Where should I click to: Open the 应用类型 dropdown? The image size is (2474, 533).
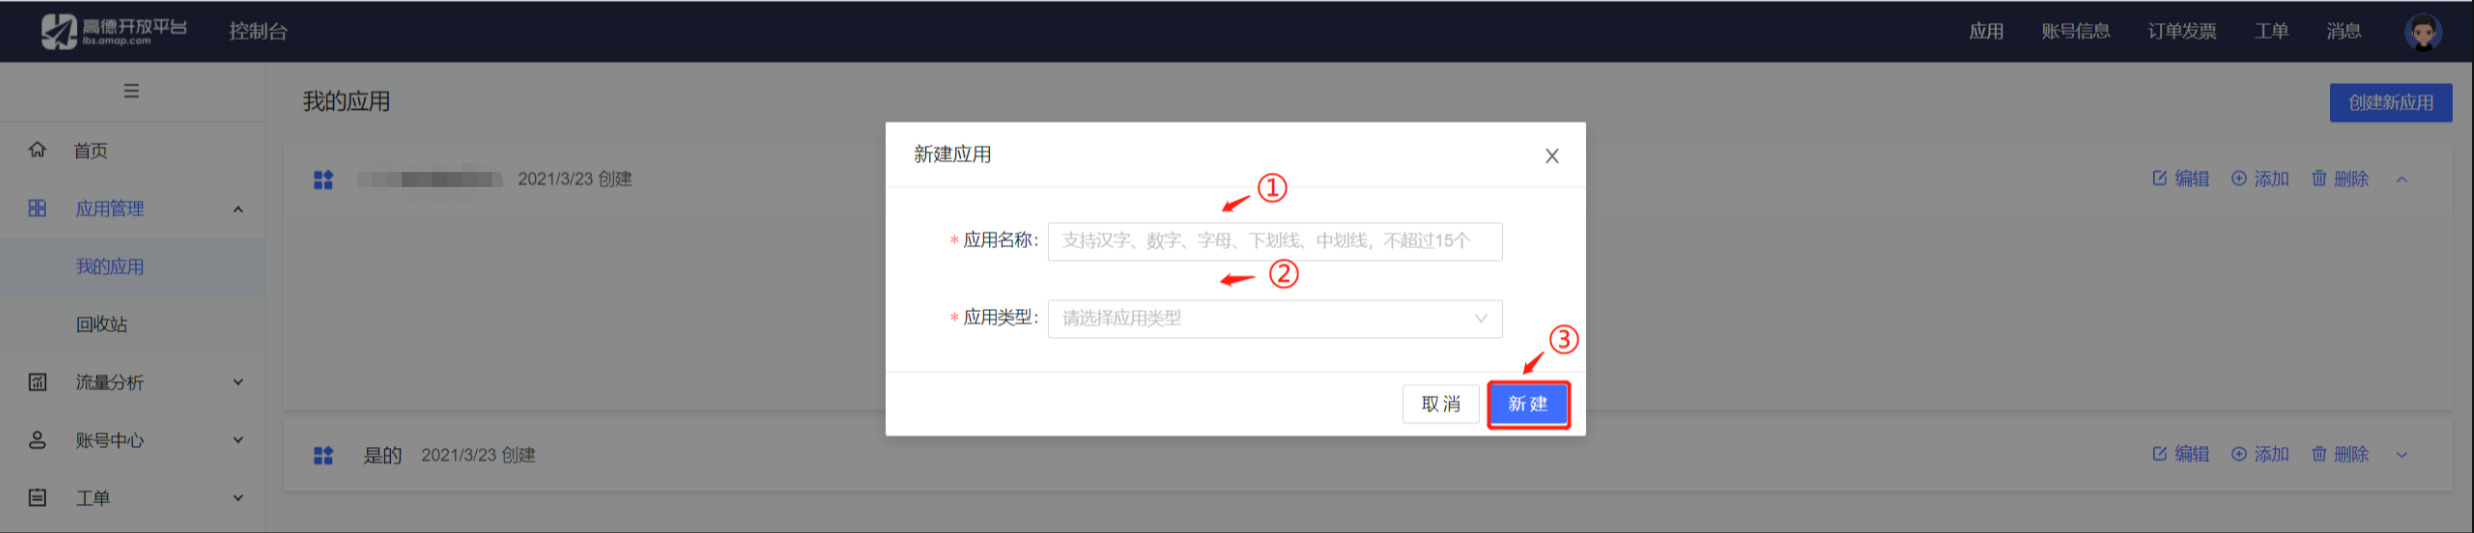coord(1274,319)
